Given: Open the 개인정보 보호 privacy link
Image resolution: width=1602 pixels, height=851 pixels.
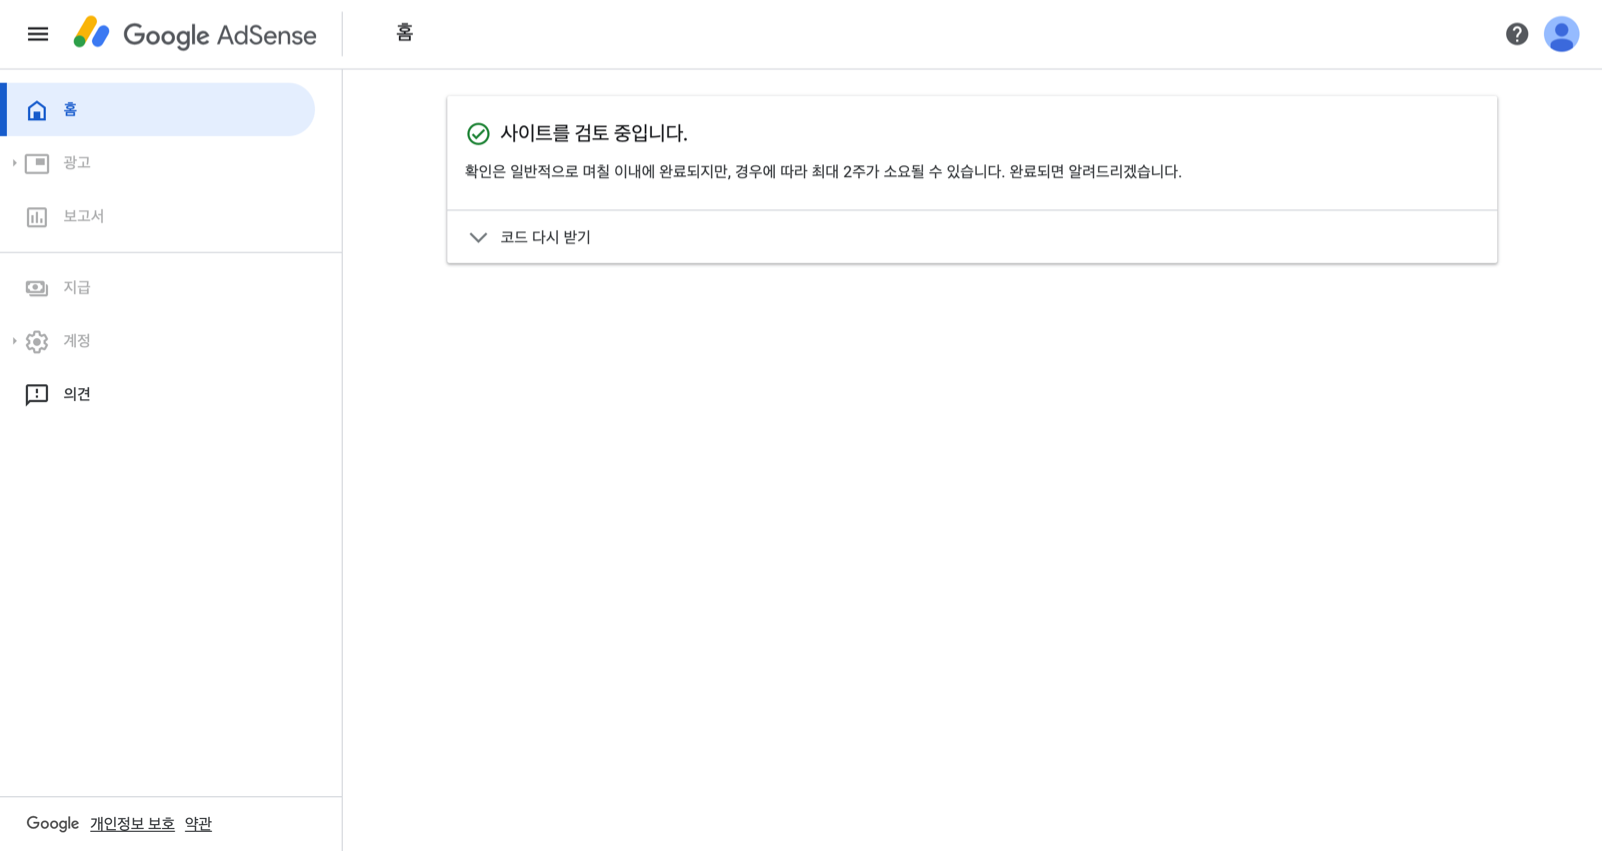Looking at the screenshot, I should click(132, 824).
